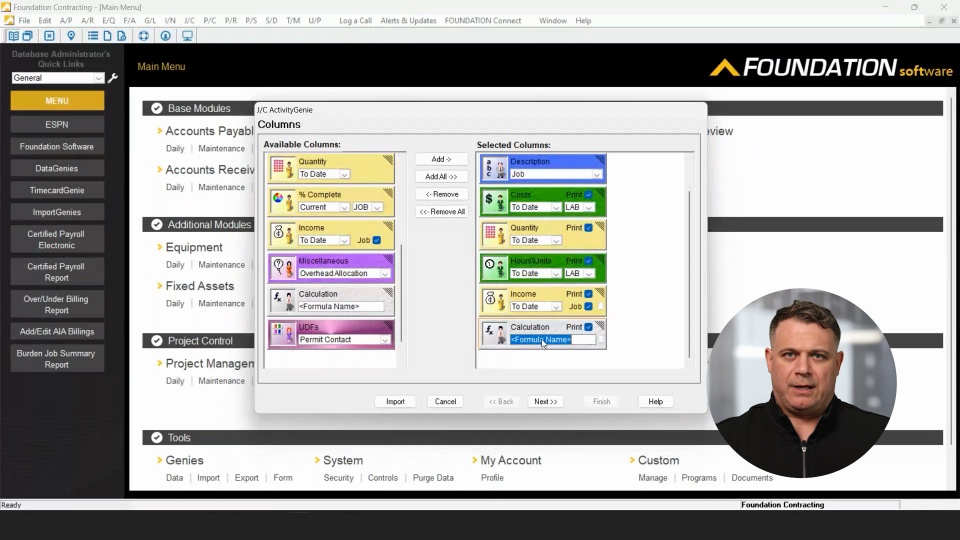
Task: Toggle Print checkbox on selected Income column
Action: [588, 294]
